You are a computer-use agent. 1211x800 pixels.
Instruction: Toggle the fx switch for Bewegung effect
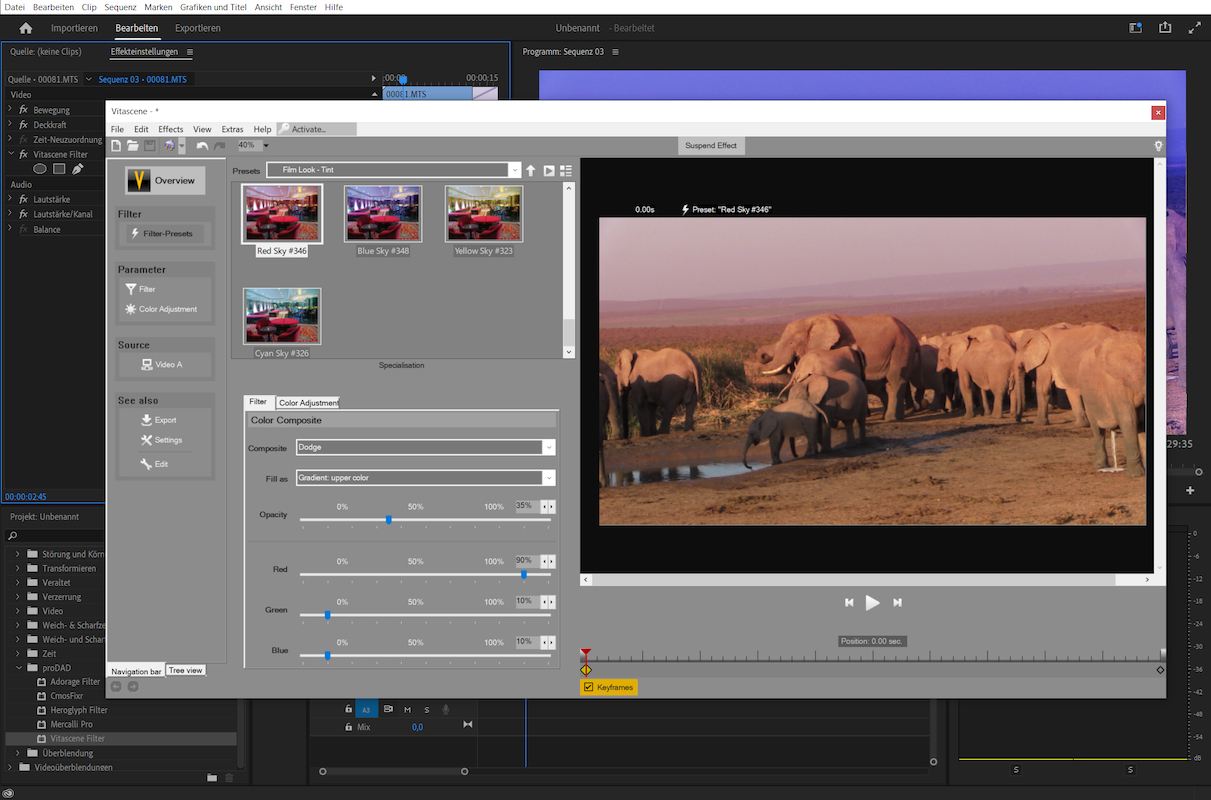(x=23, y=110)
